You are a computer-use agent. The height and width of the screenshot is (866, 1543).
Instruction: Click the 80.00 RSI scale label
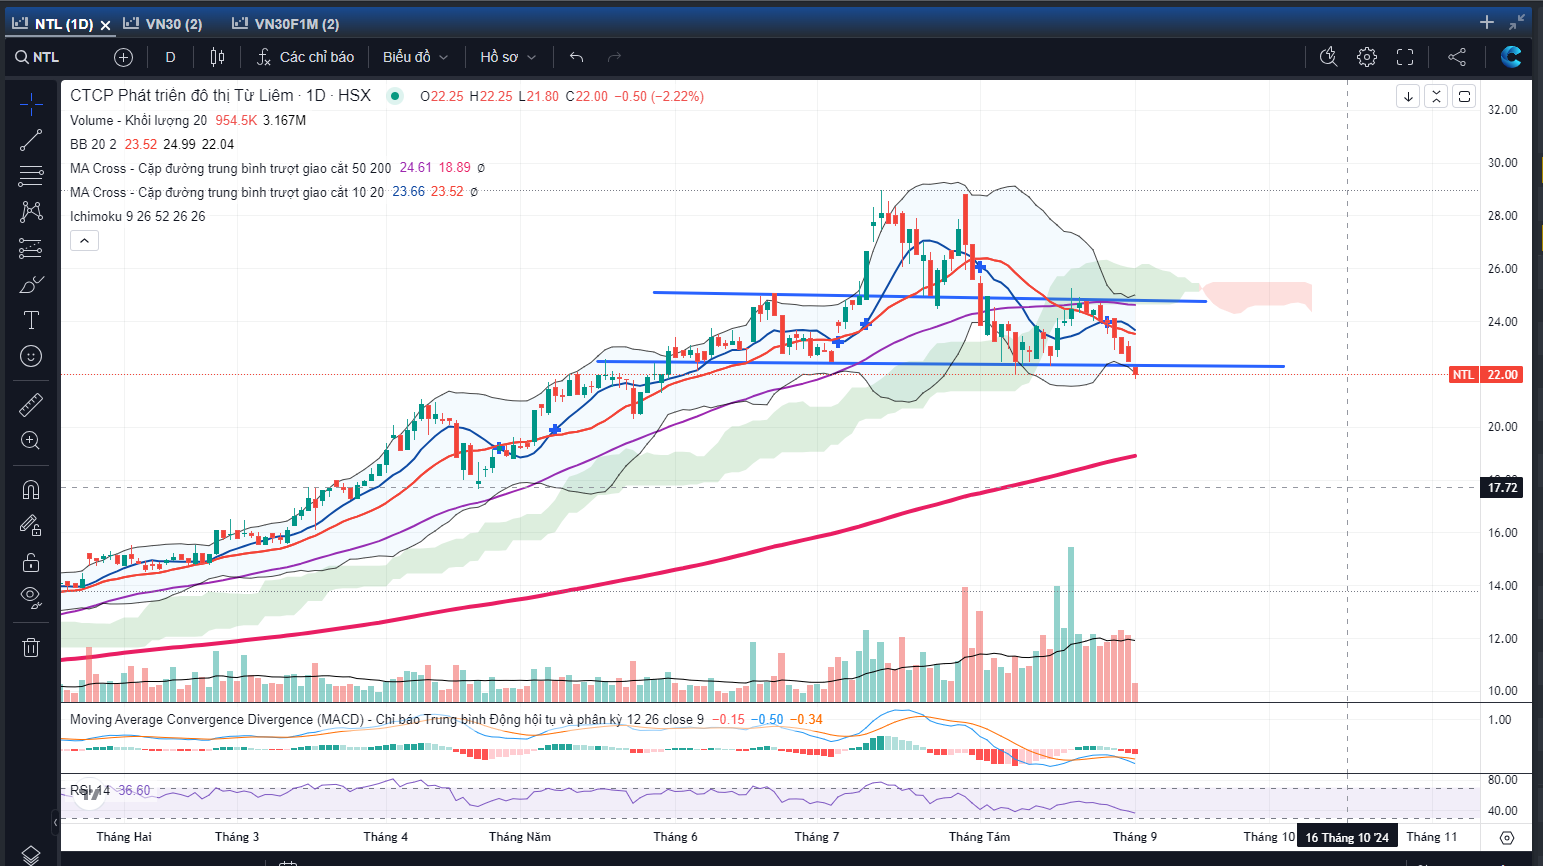click(1502, 780)
